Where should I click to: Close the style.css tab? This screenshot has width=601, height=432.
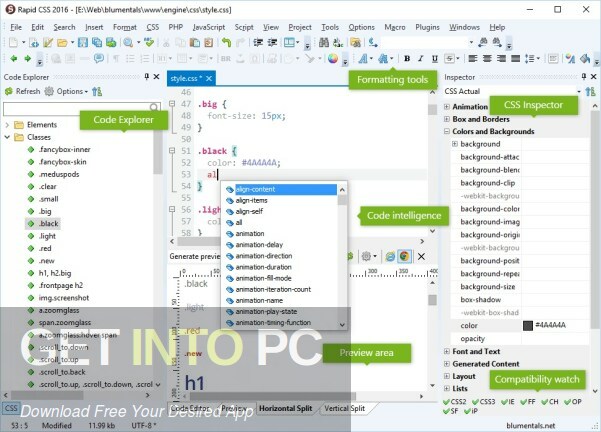[209, 78]
